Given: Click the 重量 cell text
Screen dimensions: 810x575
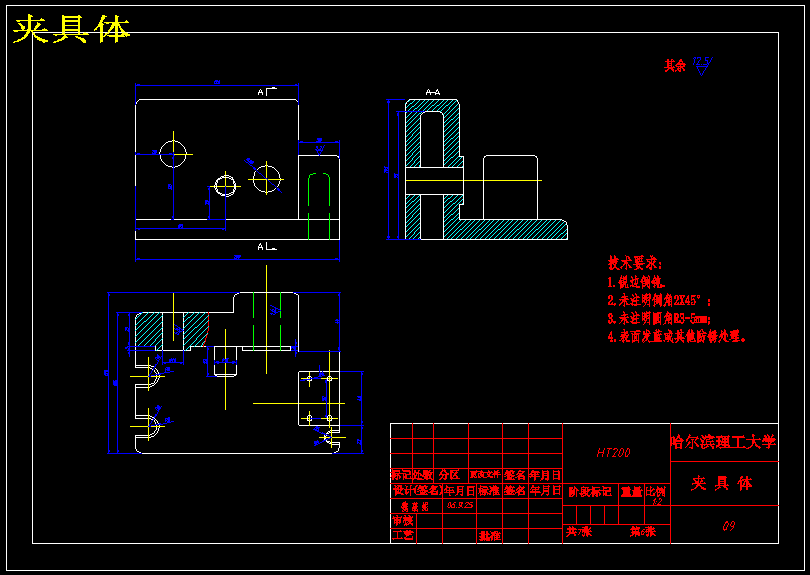Looking at the screenshot, I should point(631,492).
